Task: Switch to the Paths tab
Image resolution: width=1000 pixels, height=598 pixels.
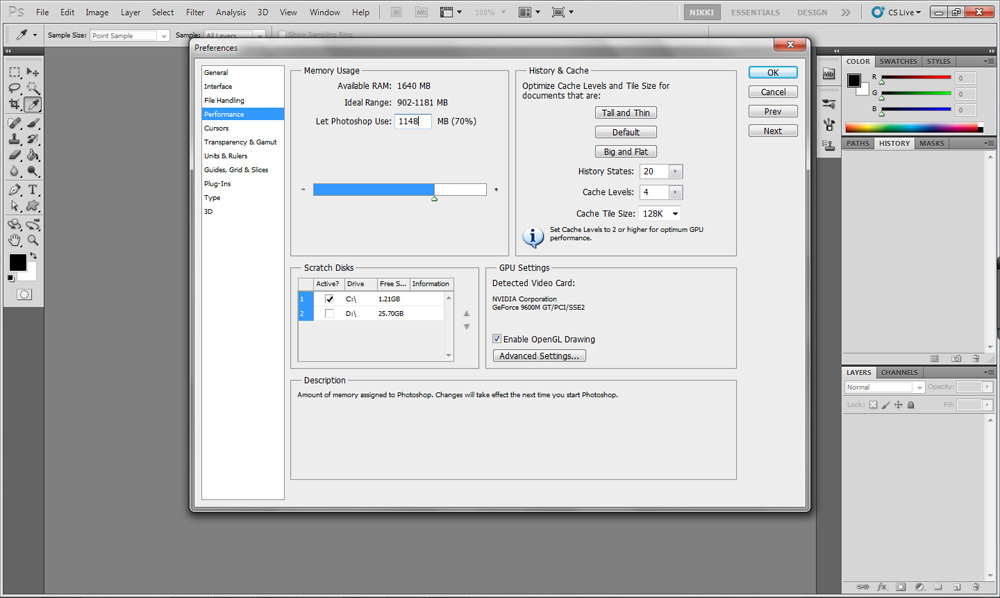Action: pos(858,143)
